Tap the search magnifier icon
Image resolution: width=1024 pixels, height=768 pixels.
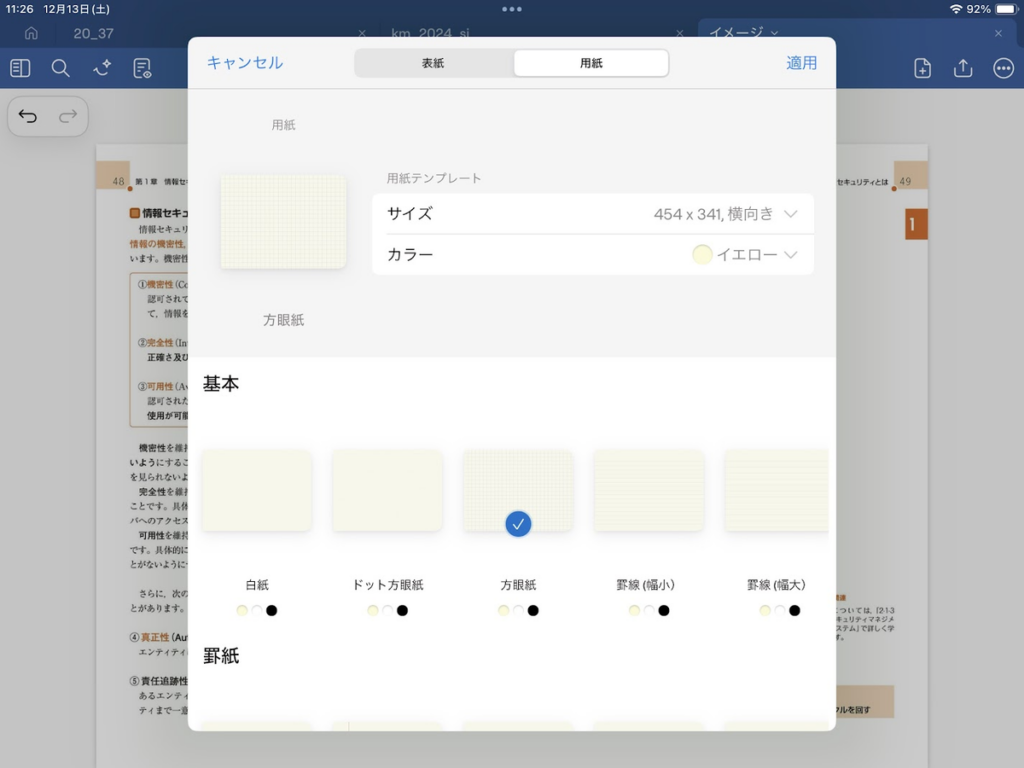(61, 68)
